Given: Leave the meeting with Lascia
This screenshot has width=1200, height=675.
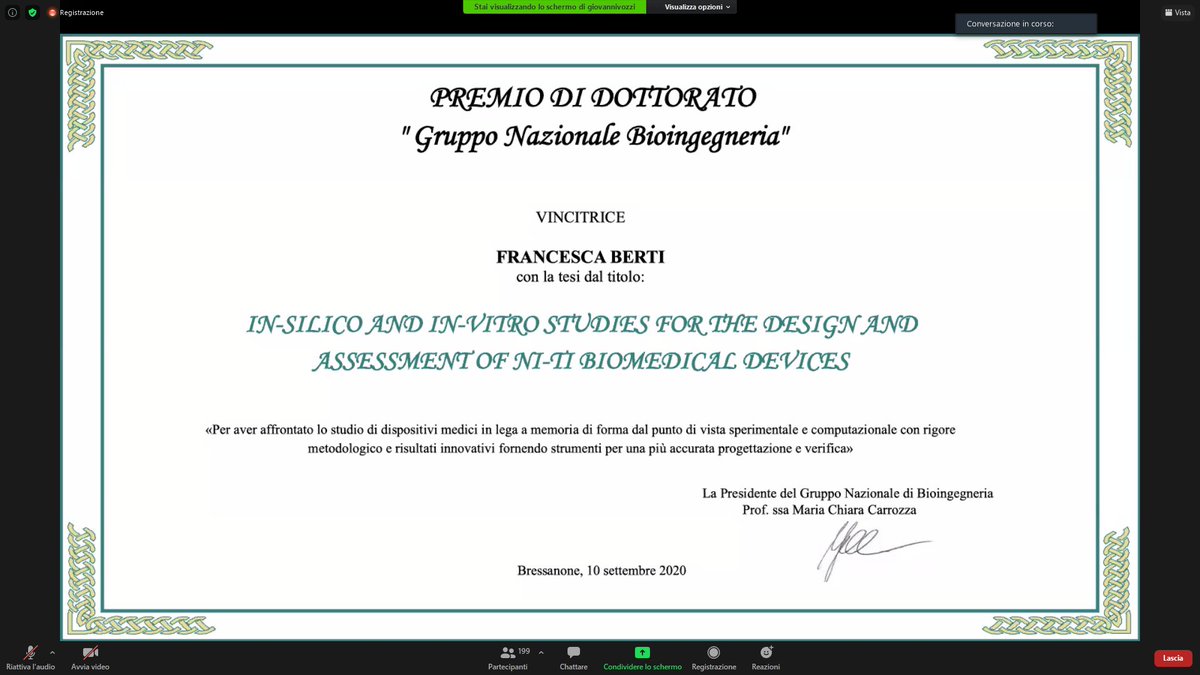Looking at the screenshot, I should [x=1173, y=658].
